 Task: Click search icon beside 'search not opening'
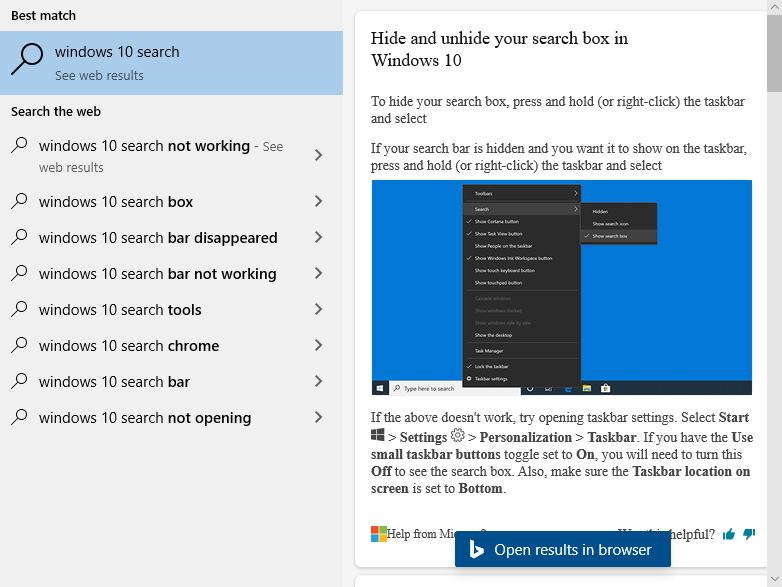tap(20, 418)
